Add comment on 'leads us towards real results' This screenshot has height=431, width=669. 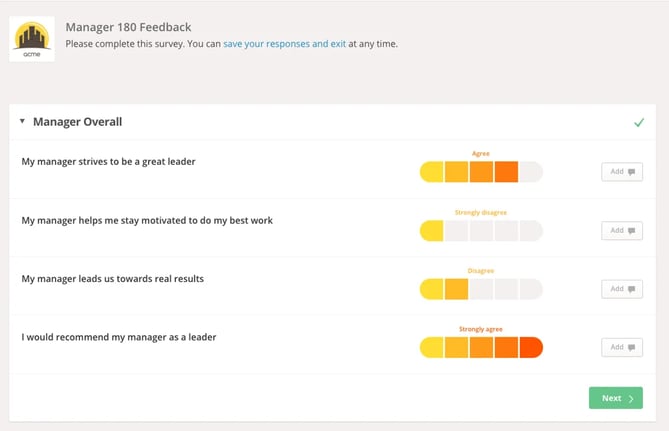621,289
